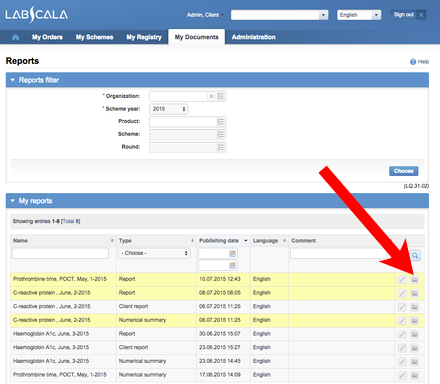Click the LabScala logo
The width and height of the screenshot is (440, 384).
[x=37, y=15]
